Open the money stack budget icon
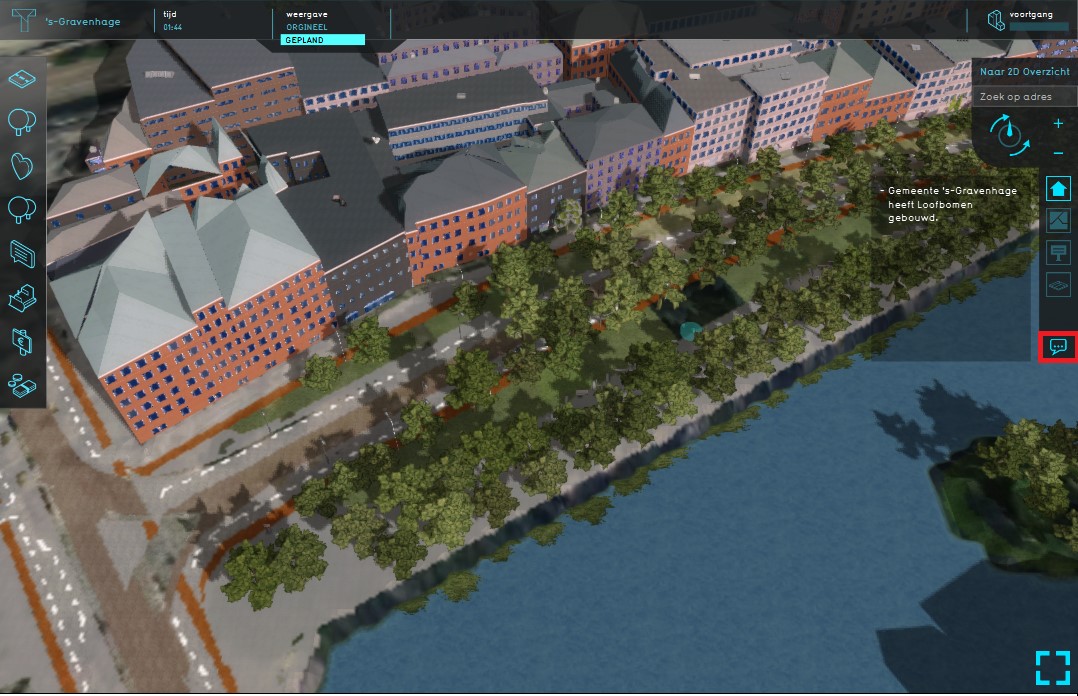The height and width of the screenshot is (696, 1078). (22, 384)
